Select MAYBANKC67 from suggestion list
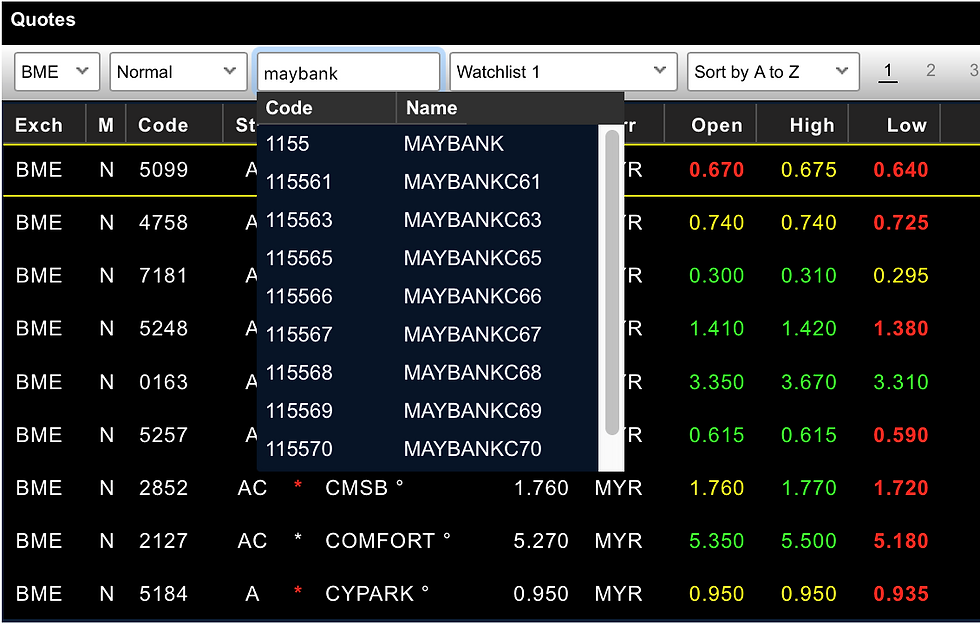 pos(428,335)
